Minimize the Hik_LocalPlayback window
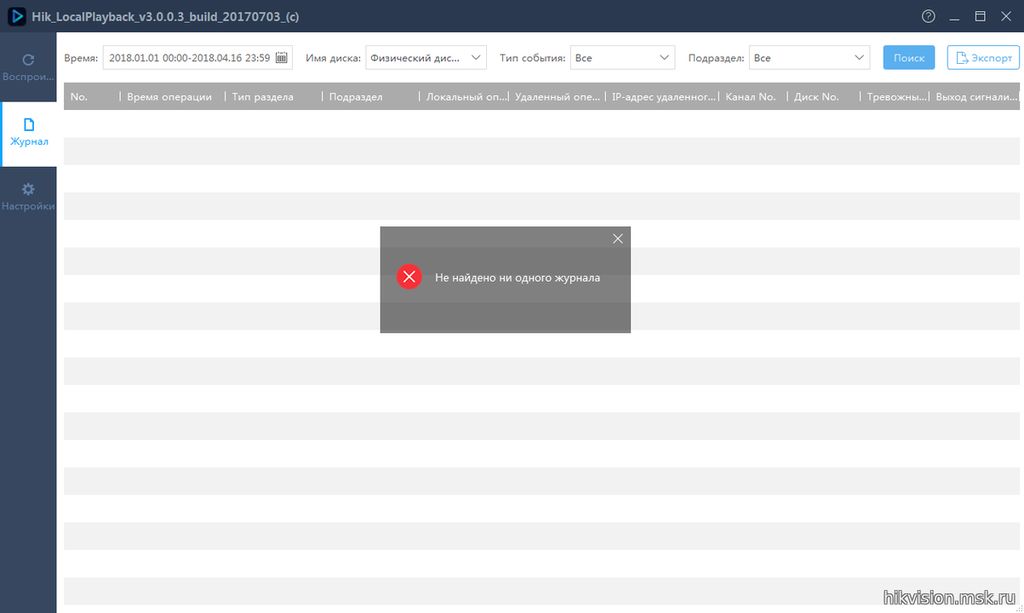 [954, 17]
